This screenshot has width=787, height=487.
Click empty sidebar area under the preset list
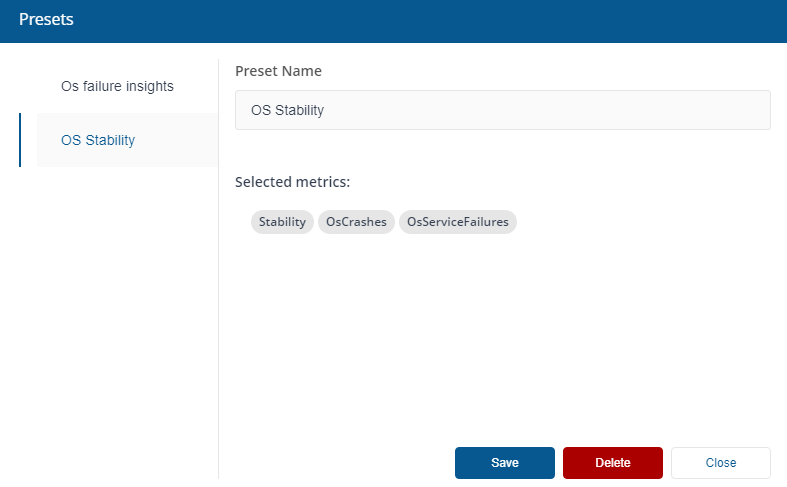click(118, 321)
